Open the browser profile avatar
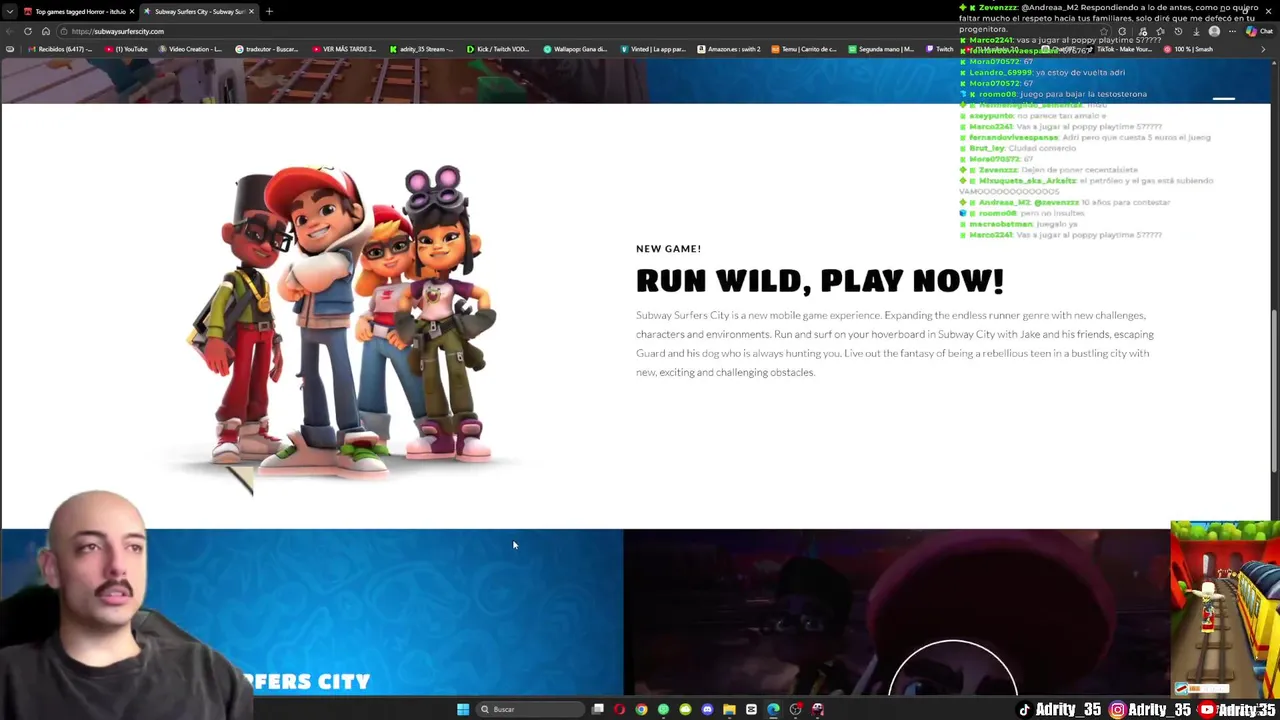The width and height of the screenshot is (1280, 720). point(1214,31)
